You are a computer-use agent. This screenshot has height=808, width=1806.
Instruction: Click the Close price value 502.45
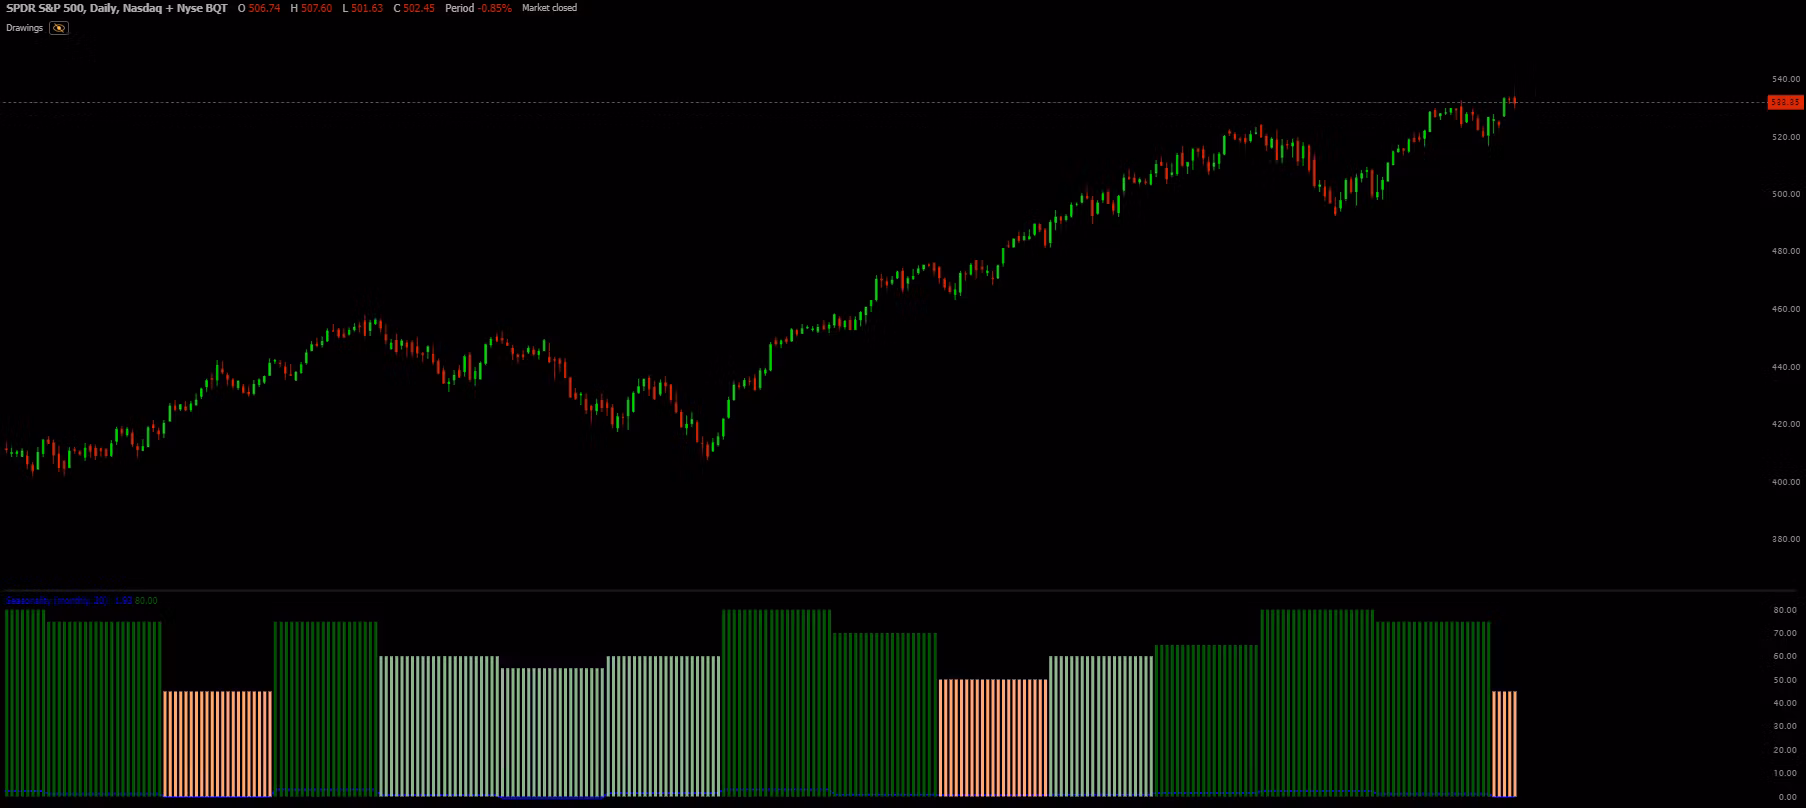419,8
